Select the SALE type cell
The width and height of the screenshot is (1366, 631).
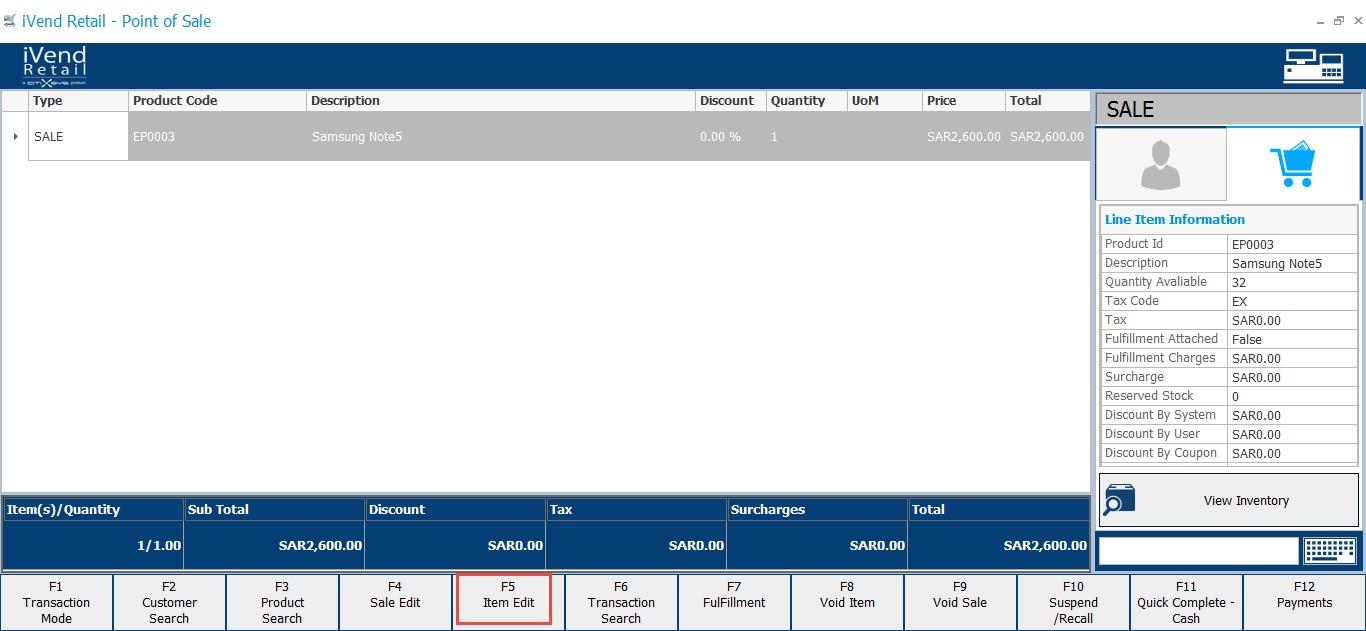pyautogui.click(x=78, y=136)
